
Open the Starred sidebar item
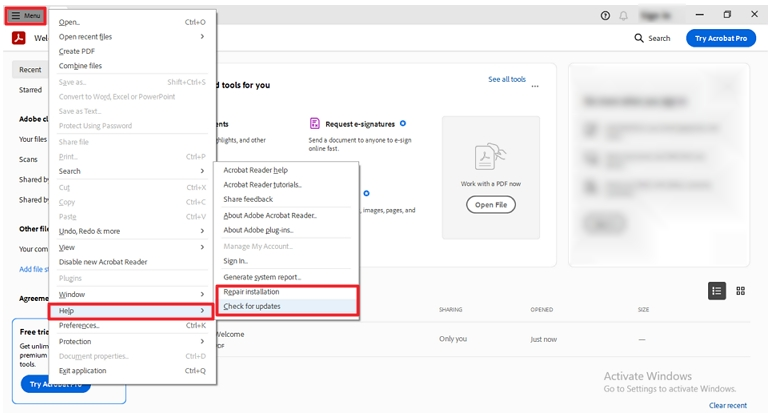pos(30,90)
